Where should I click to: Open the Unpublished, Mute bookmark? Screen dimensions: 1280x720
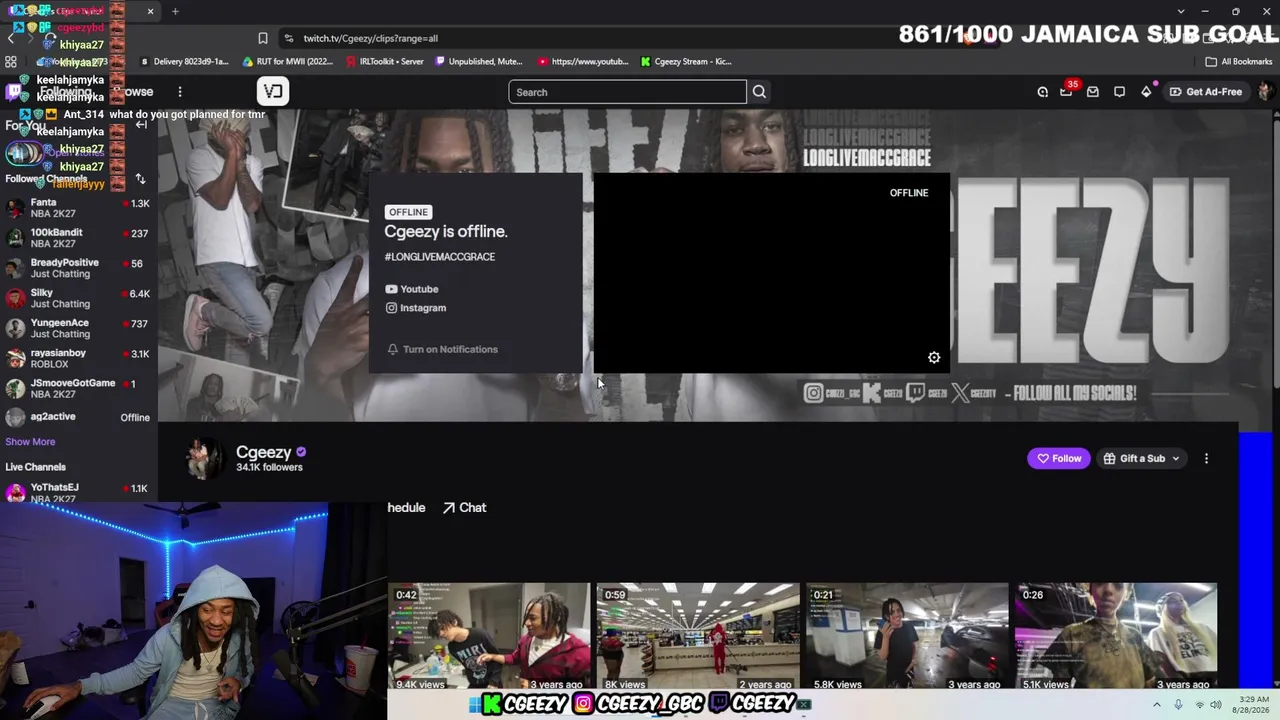pos(479,61)
